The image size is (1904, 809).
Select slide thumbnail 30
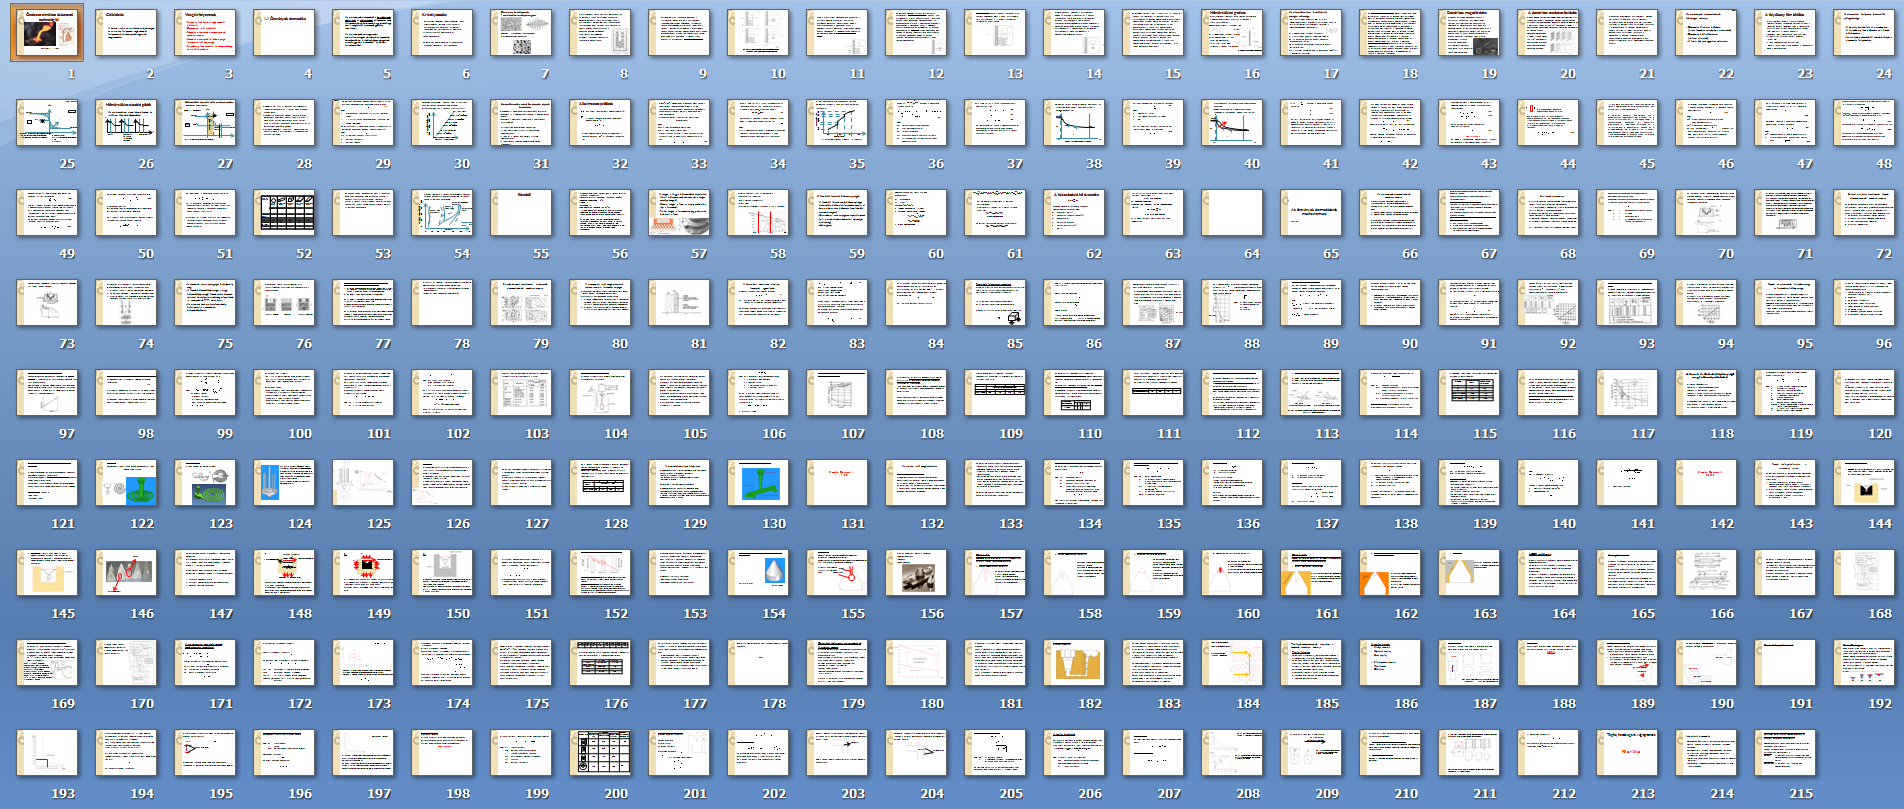tap(442, 123)
